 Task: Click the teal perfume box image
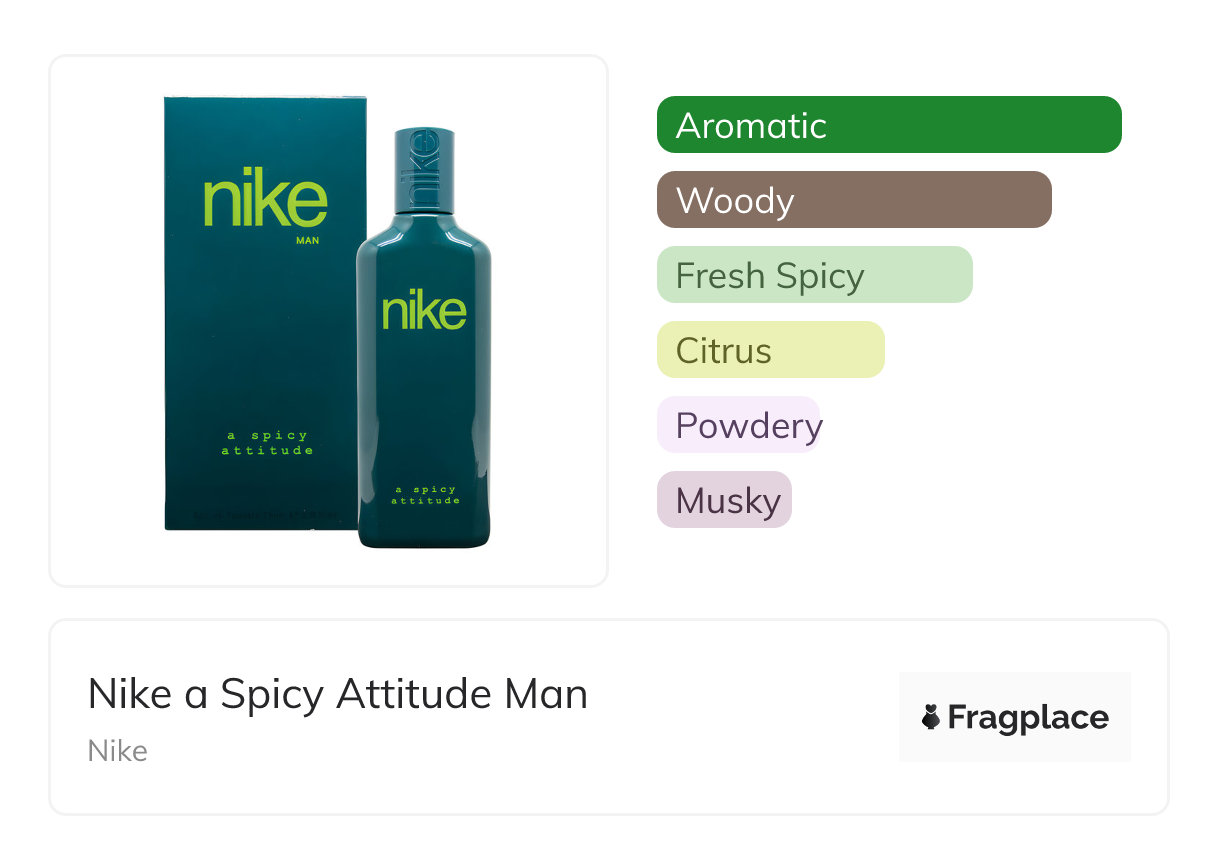[260, 340]
